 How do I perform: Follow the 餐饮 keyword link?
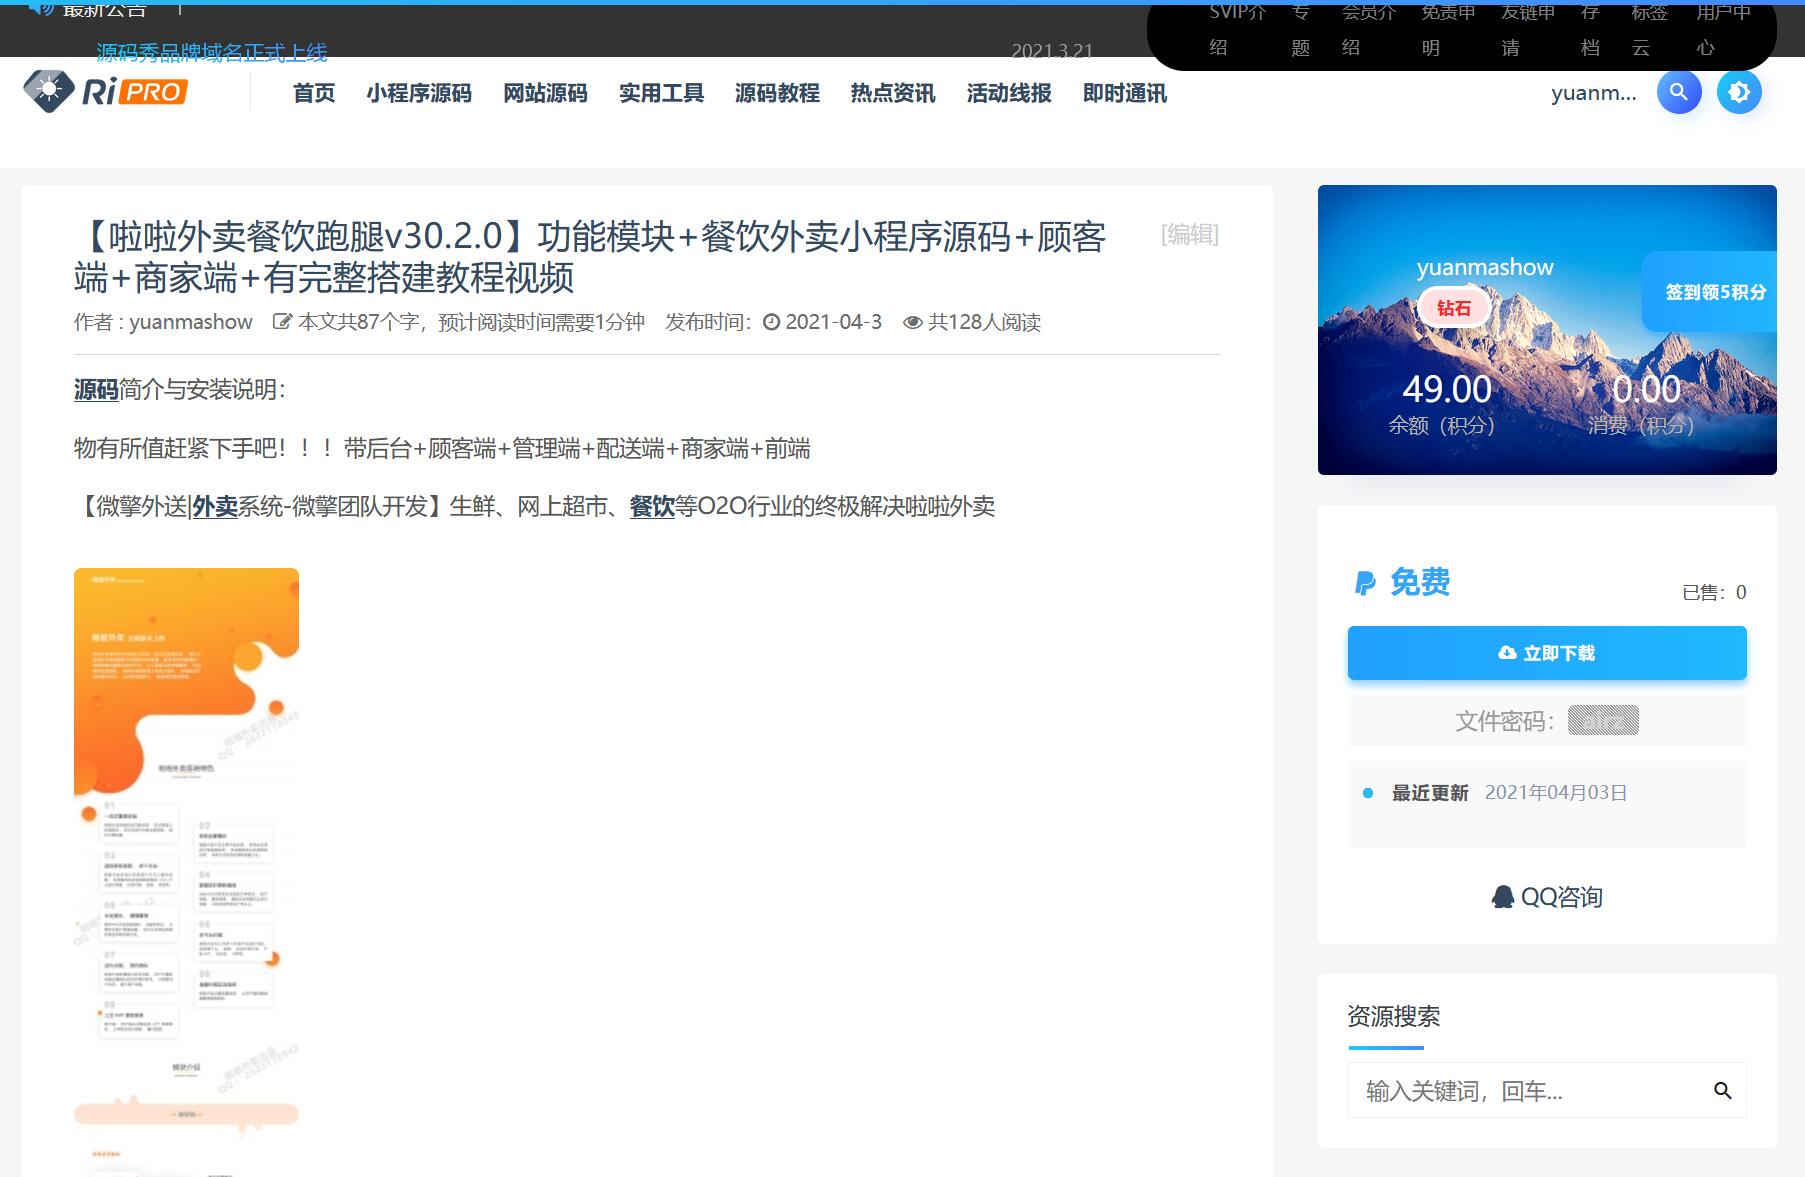tap(652, 507)
